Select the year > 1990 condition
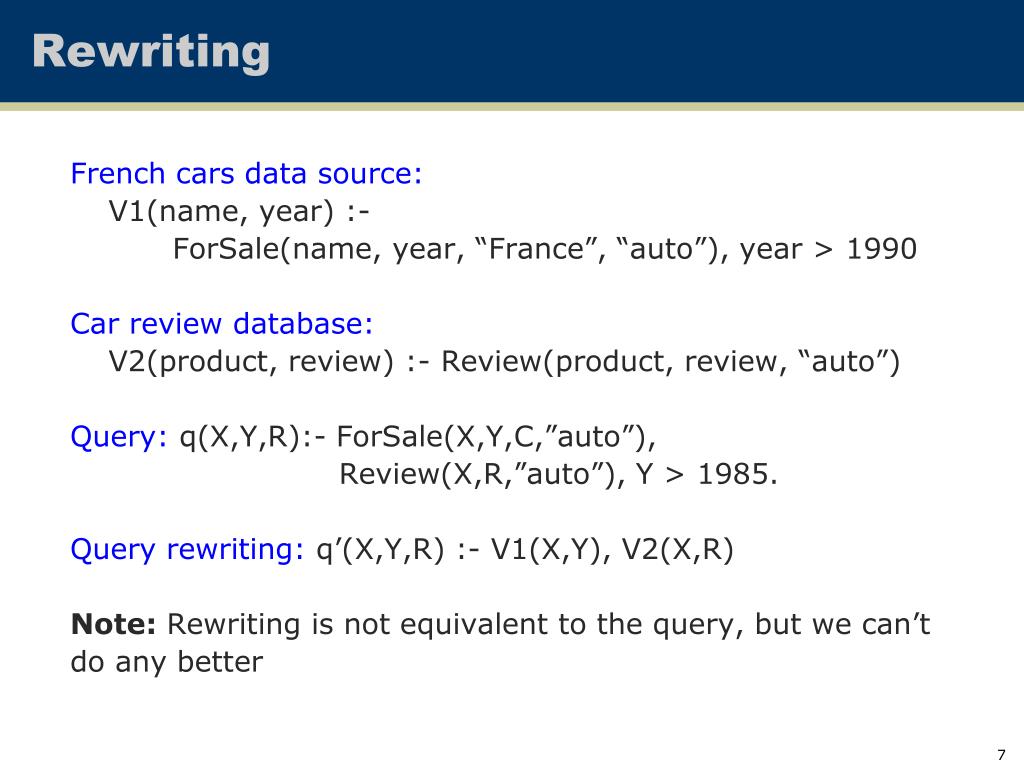The image size is (1024, 768). click(829, 249)
